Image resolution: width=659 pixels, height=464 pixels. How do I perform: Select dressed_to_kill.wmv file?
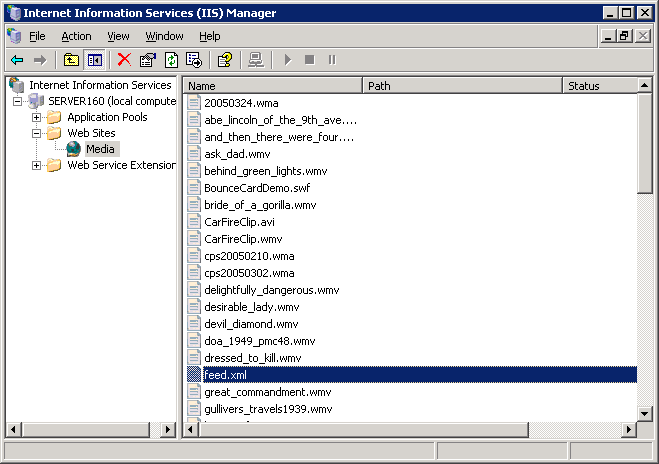coord(253,358)
